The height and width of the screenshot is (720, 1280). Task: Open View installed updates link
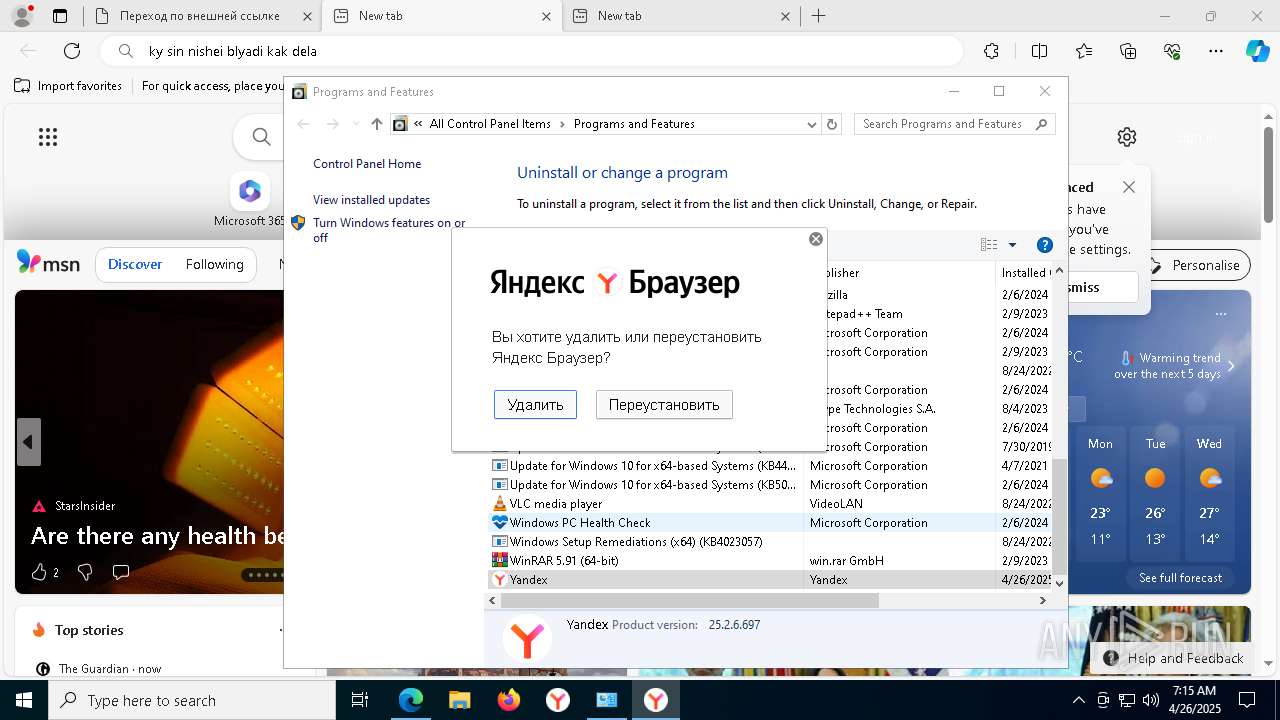tap(371, 200)
